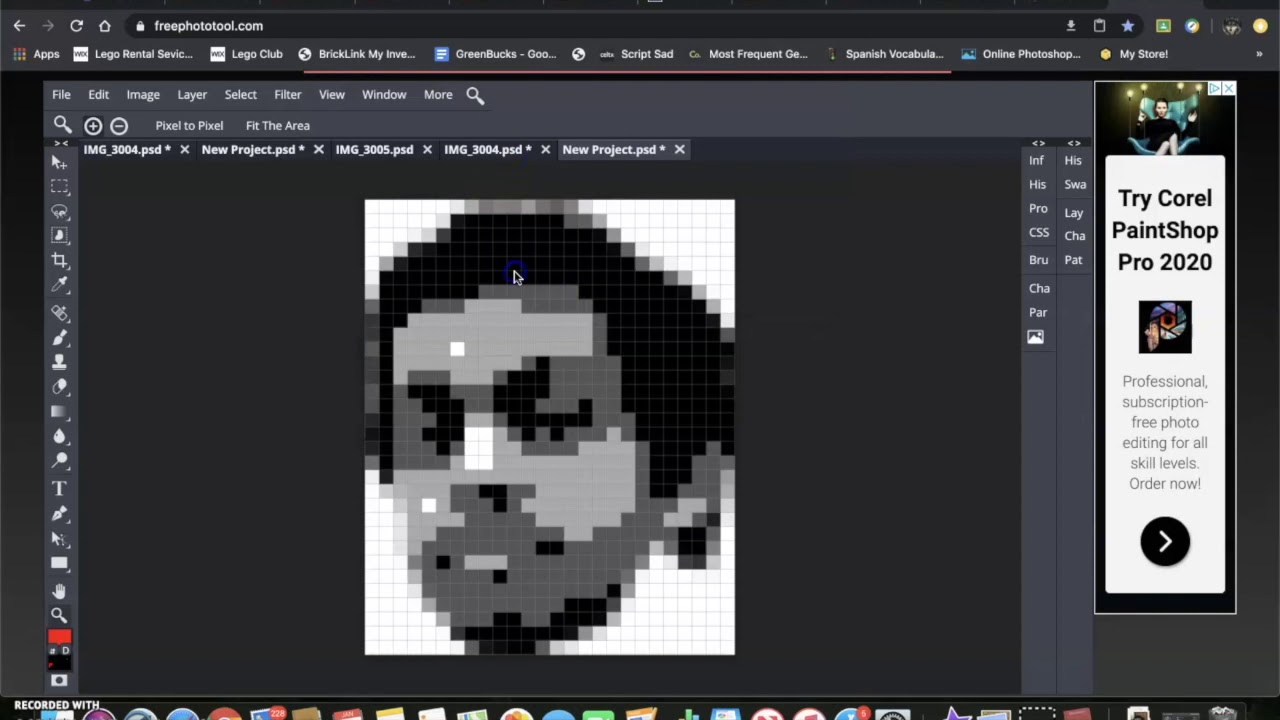The image size is (1280, 720).
Task: Click the zoom-in plus icon
Action: [x=93, y=125]
